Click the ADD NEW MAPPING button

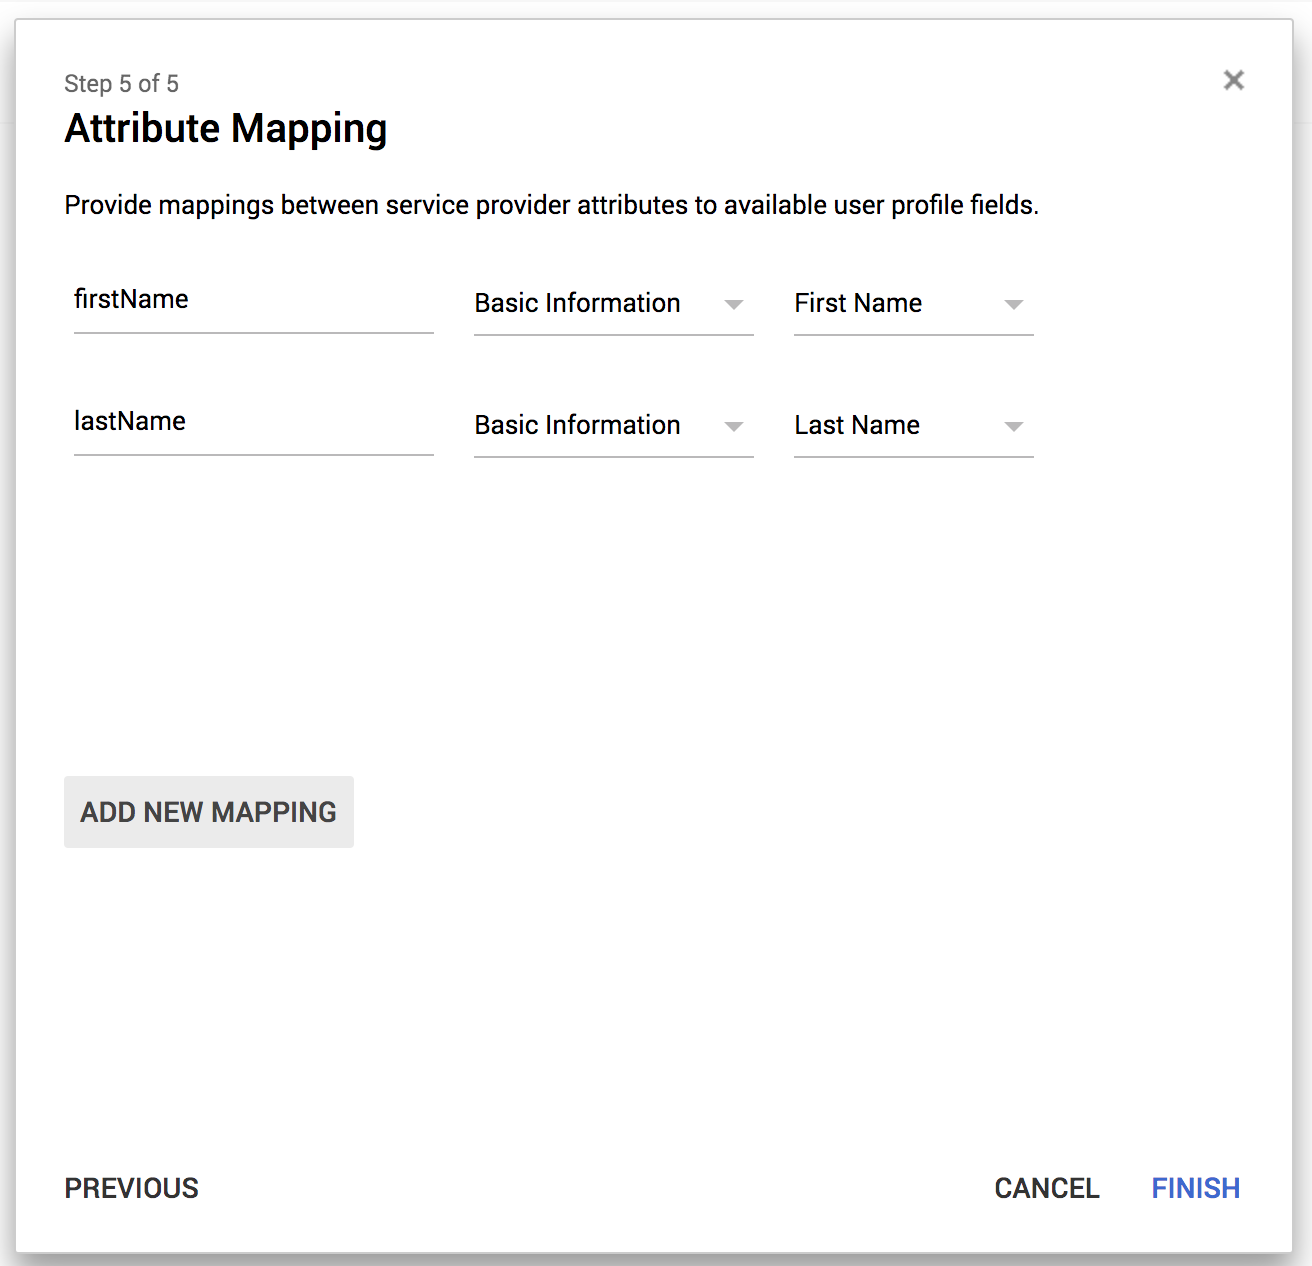click(x=208, y=812)
